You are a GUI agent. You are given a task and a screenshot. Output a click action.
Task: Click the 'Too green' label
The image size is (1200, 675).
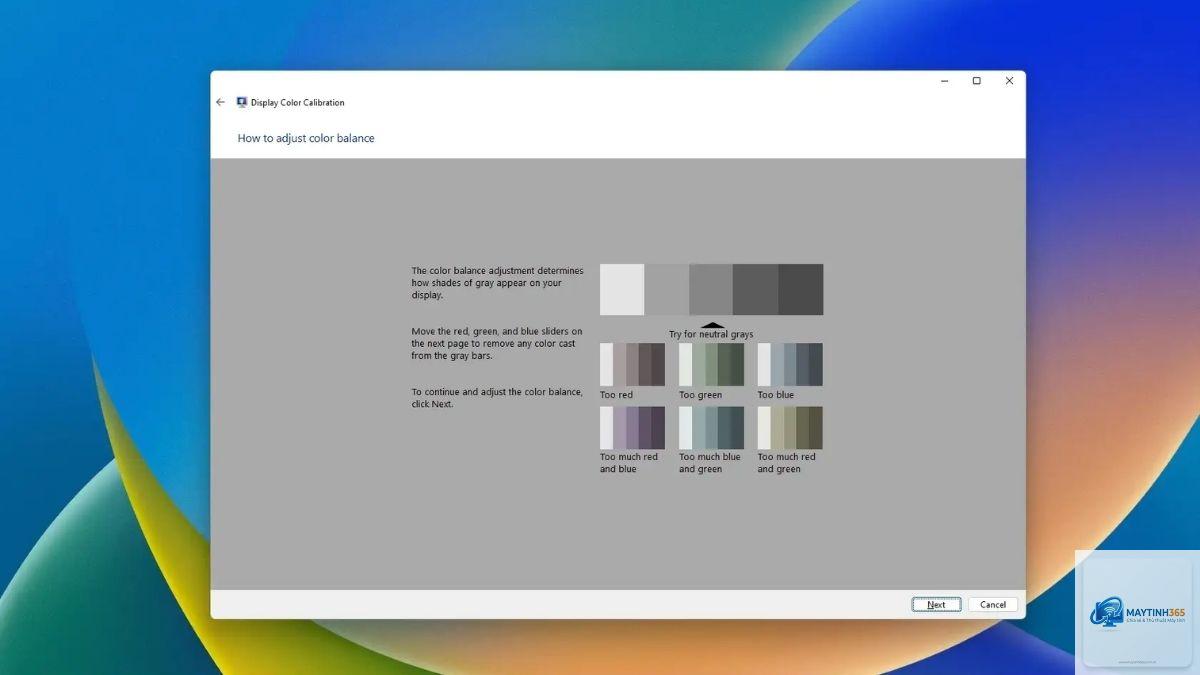700,395
